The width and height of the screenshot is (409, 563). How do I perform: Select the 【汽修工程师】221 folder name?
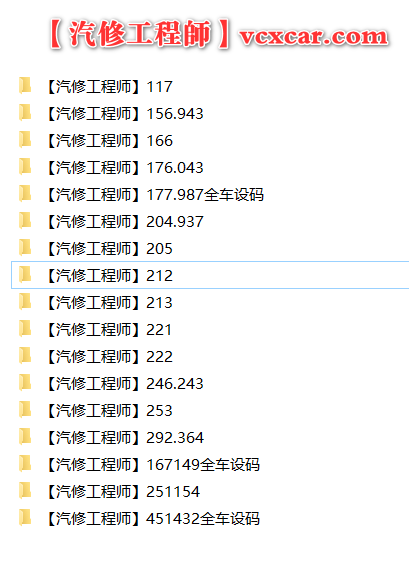[x=109, y=330]
